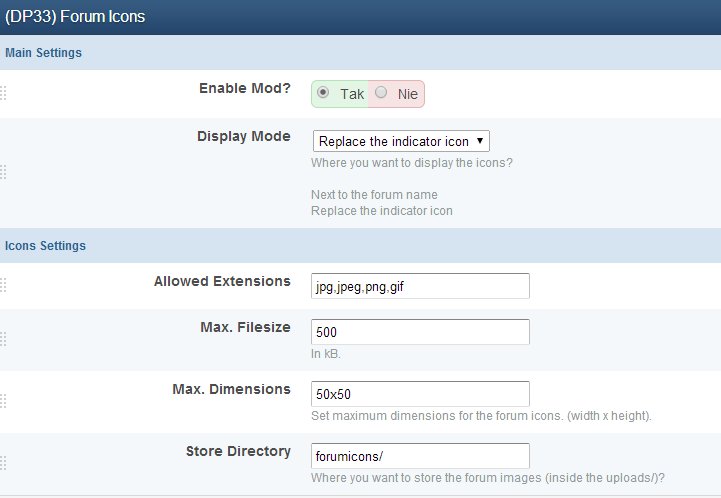Click the Enable Mod? label
The height and width of the screenshot is (498, 721).
(x=244, y=88)
